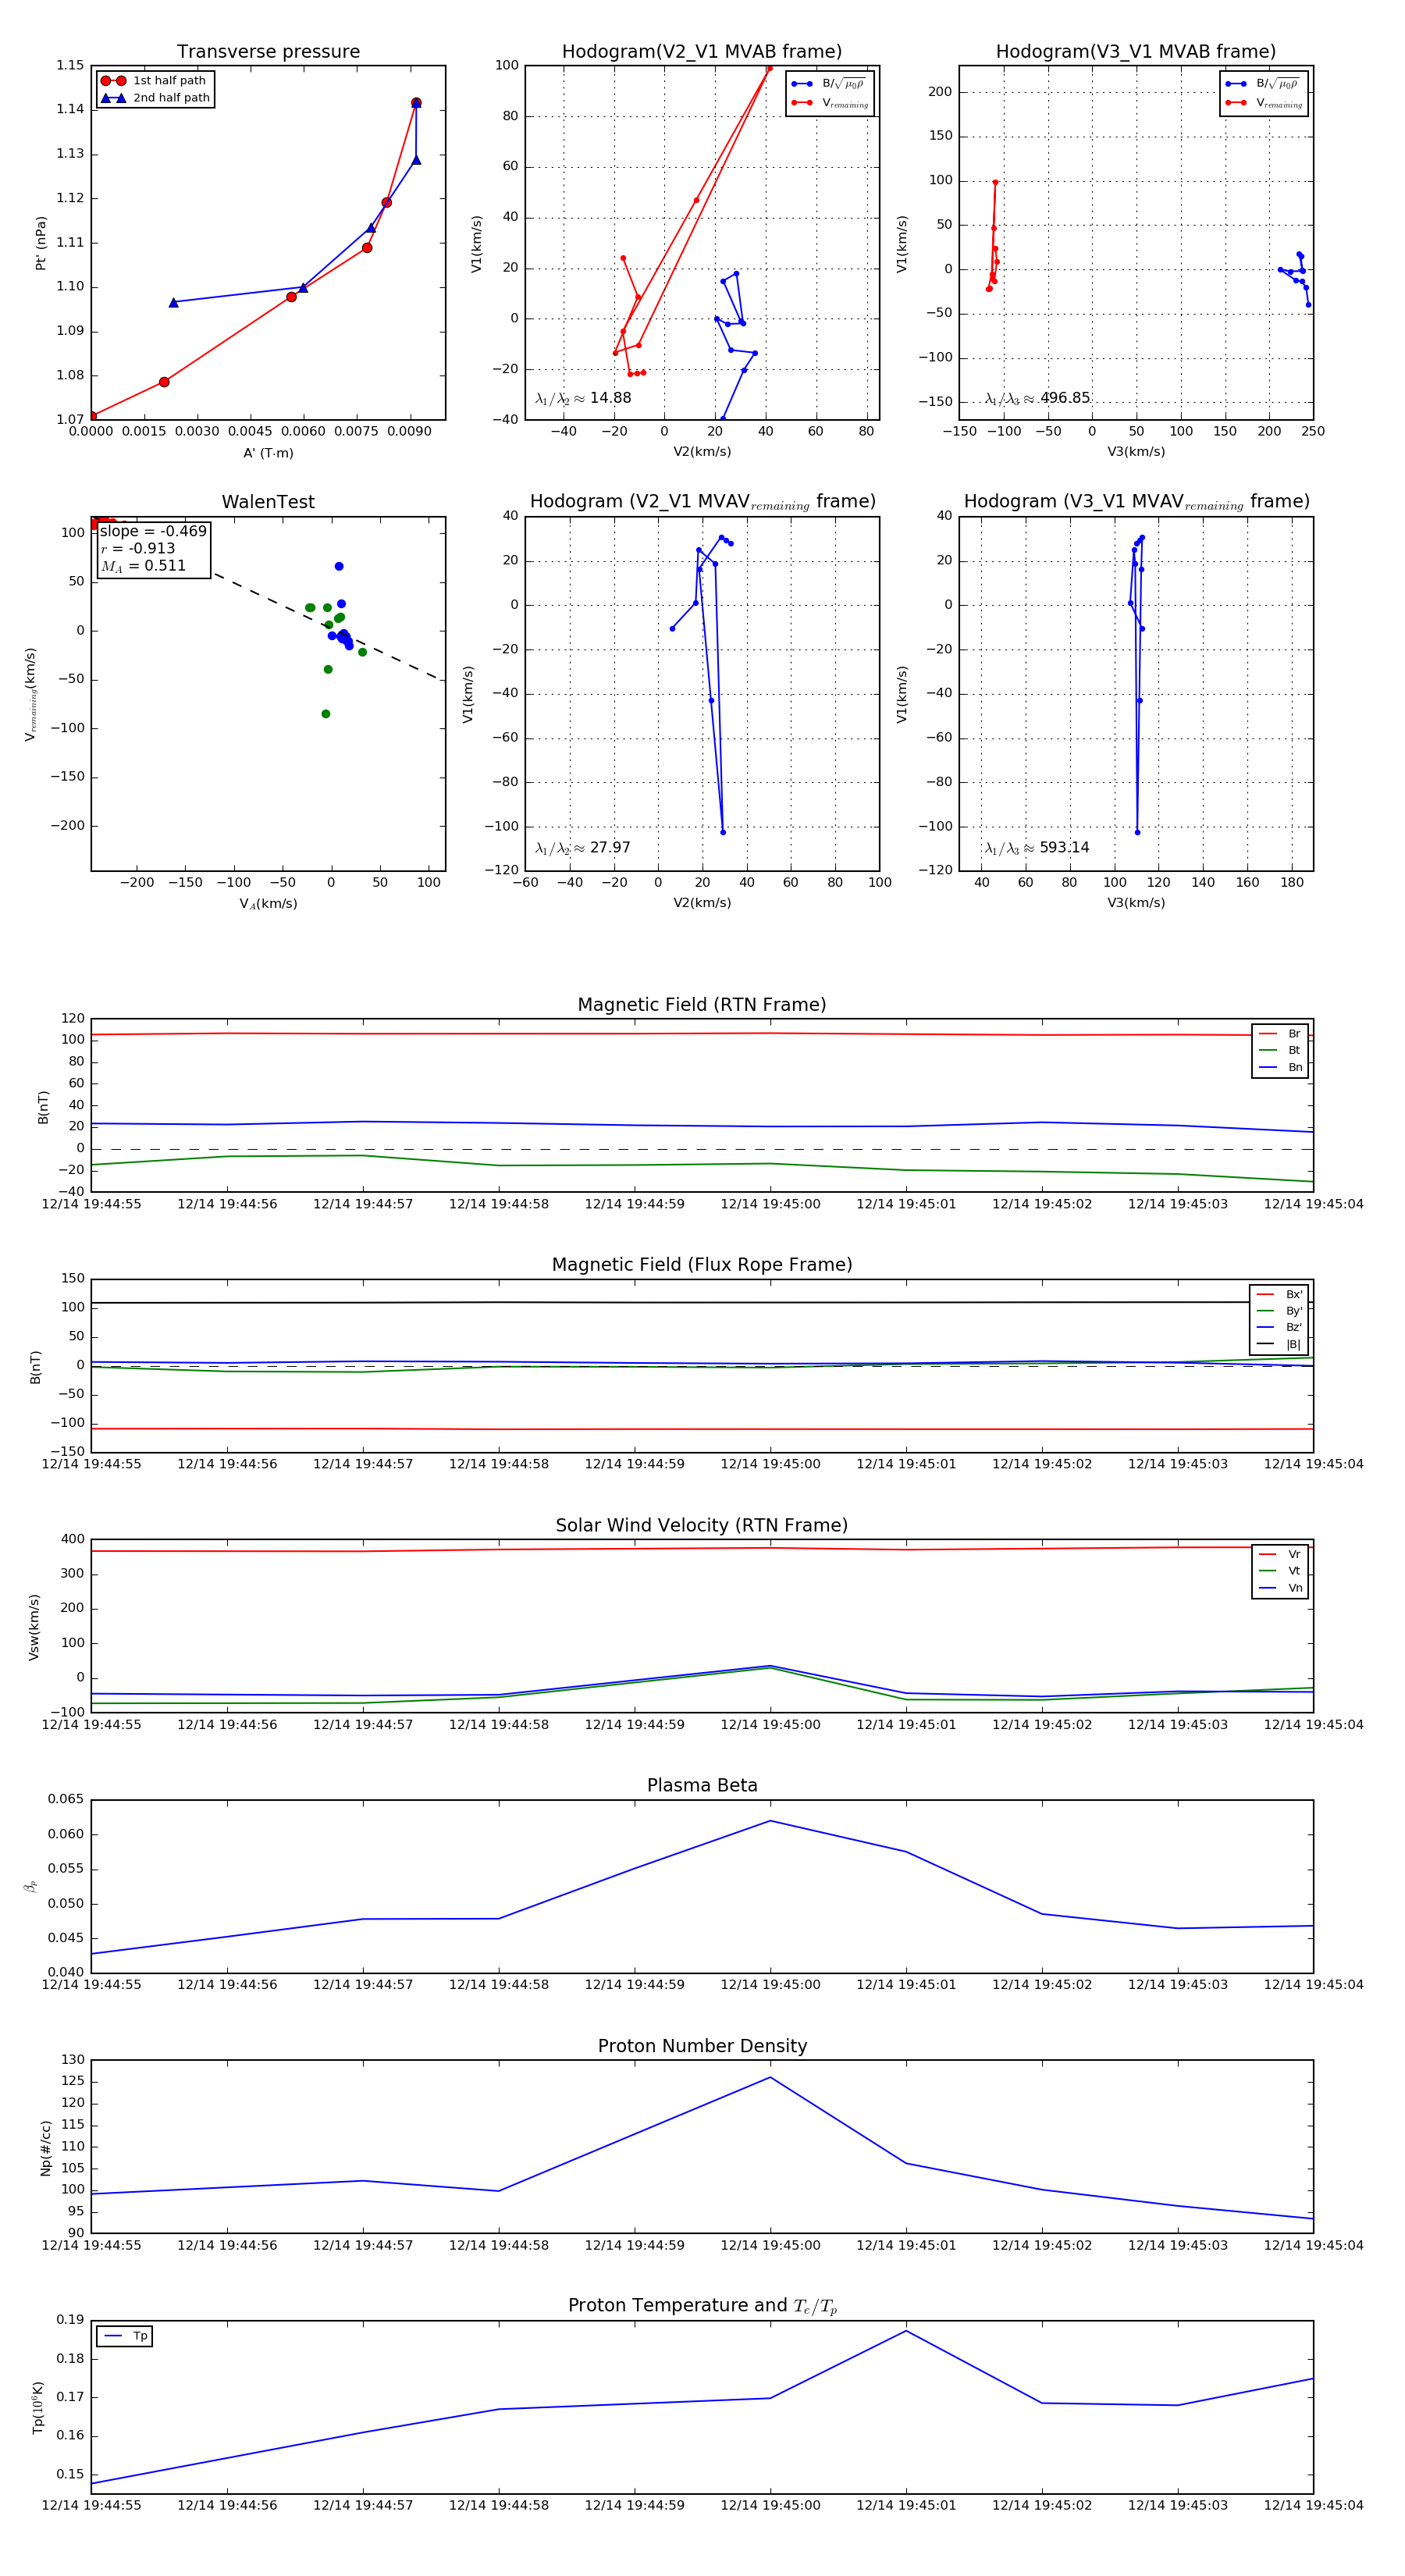The image size is (1405, 2576).
Task: Click the proton temperature peak at 19:45:01
Action: [x=906, y=2331]
